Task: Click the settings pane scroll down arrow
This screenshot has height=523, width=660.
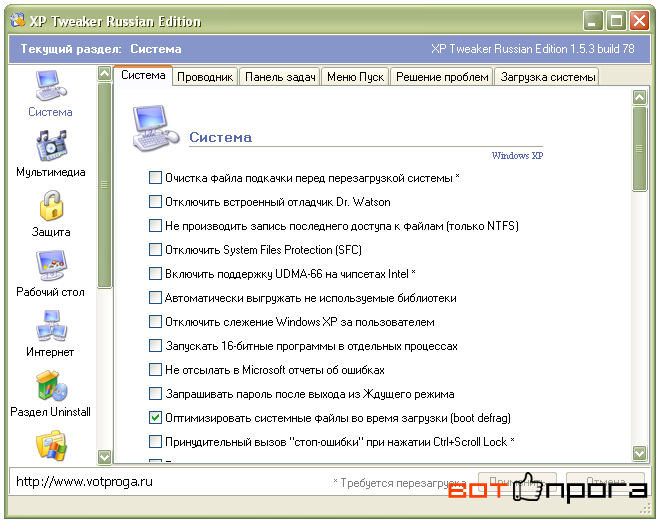Action: (x=639, y=453)
